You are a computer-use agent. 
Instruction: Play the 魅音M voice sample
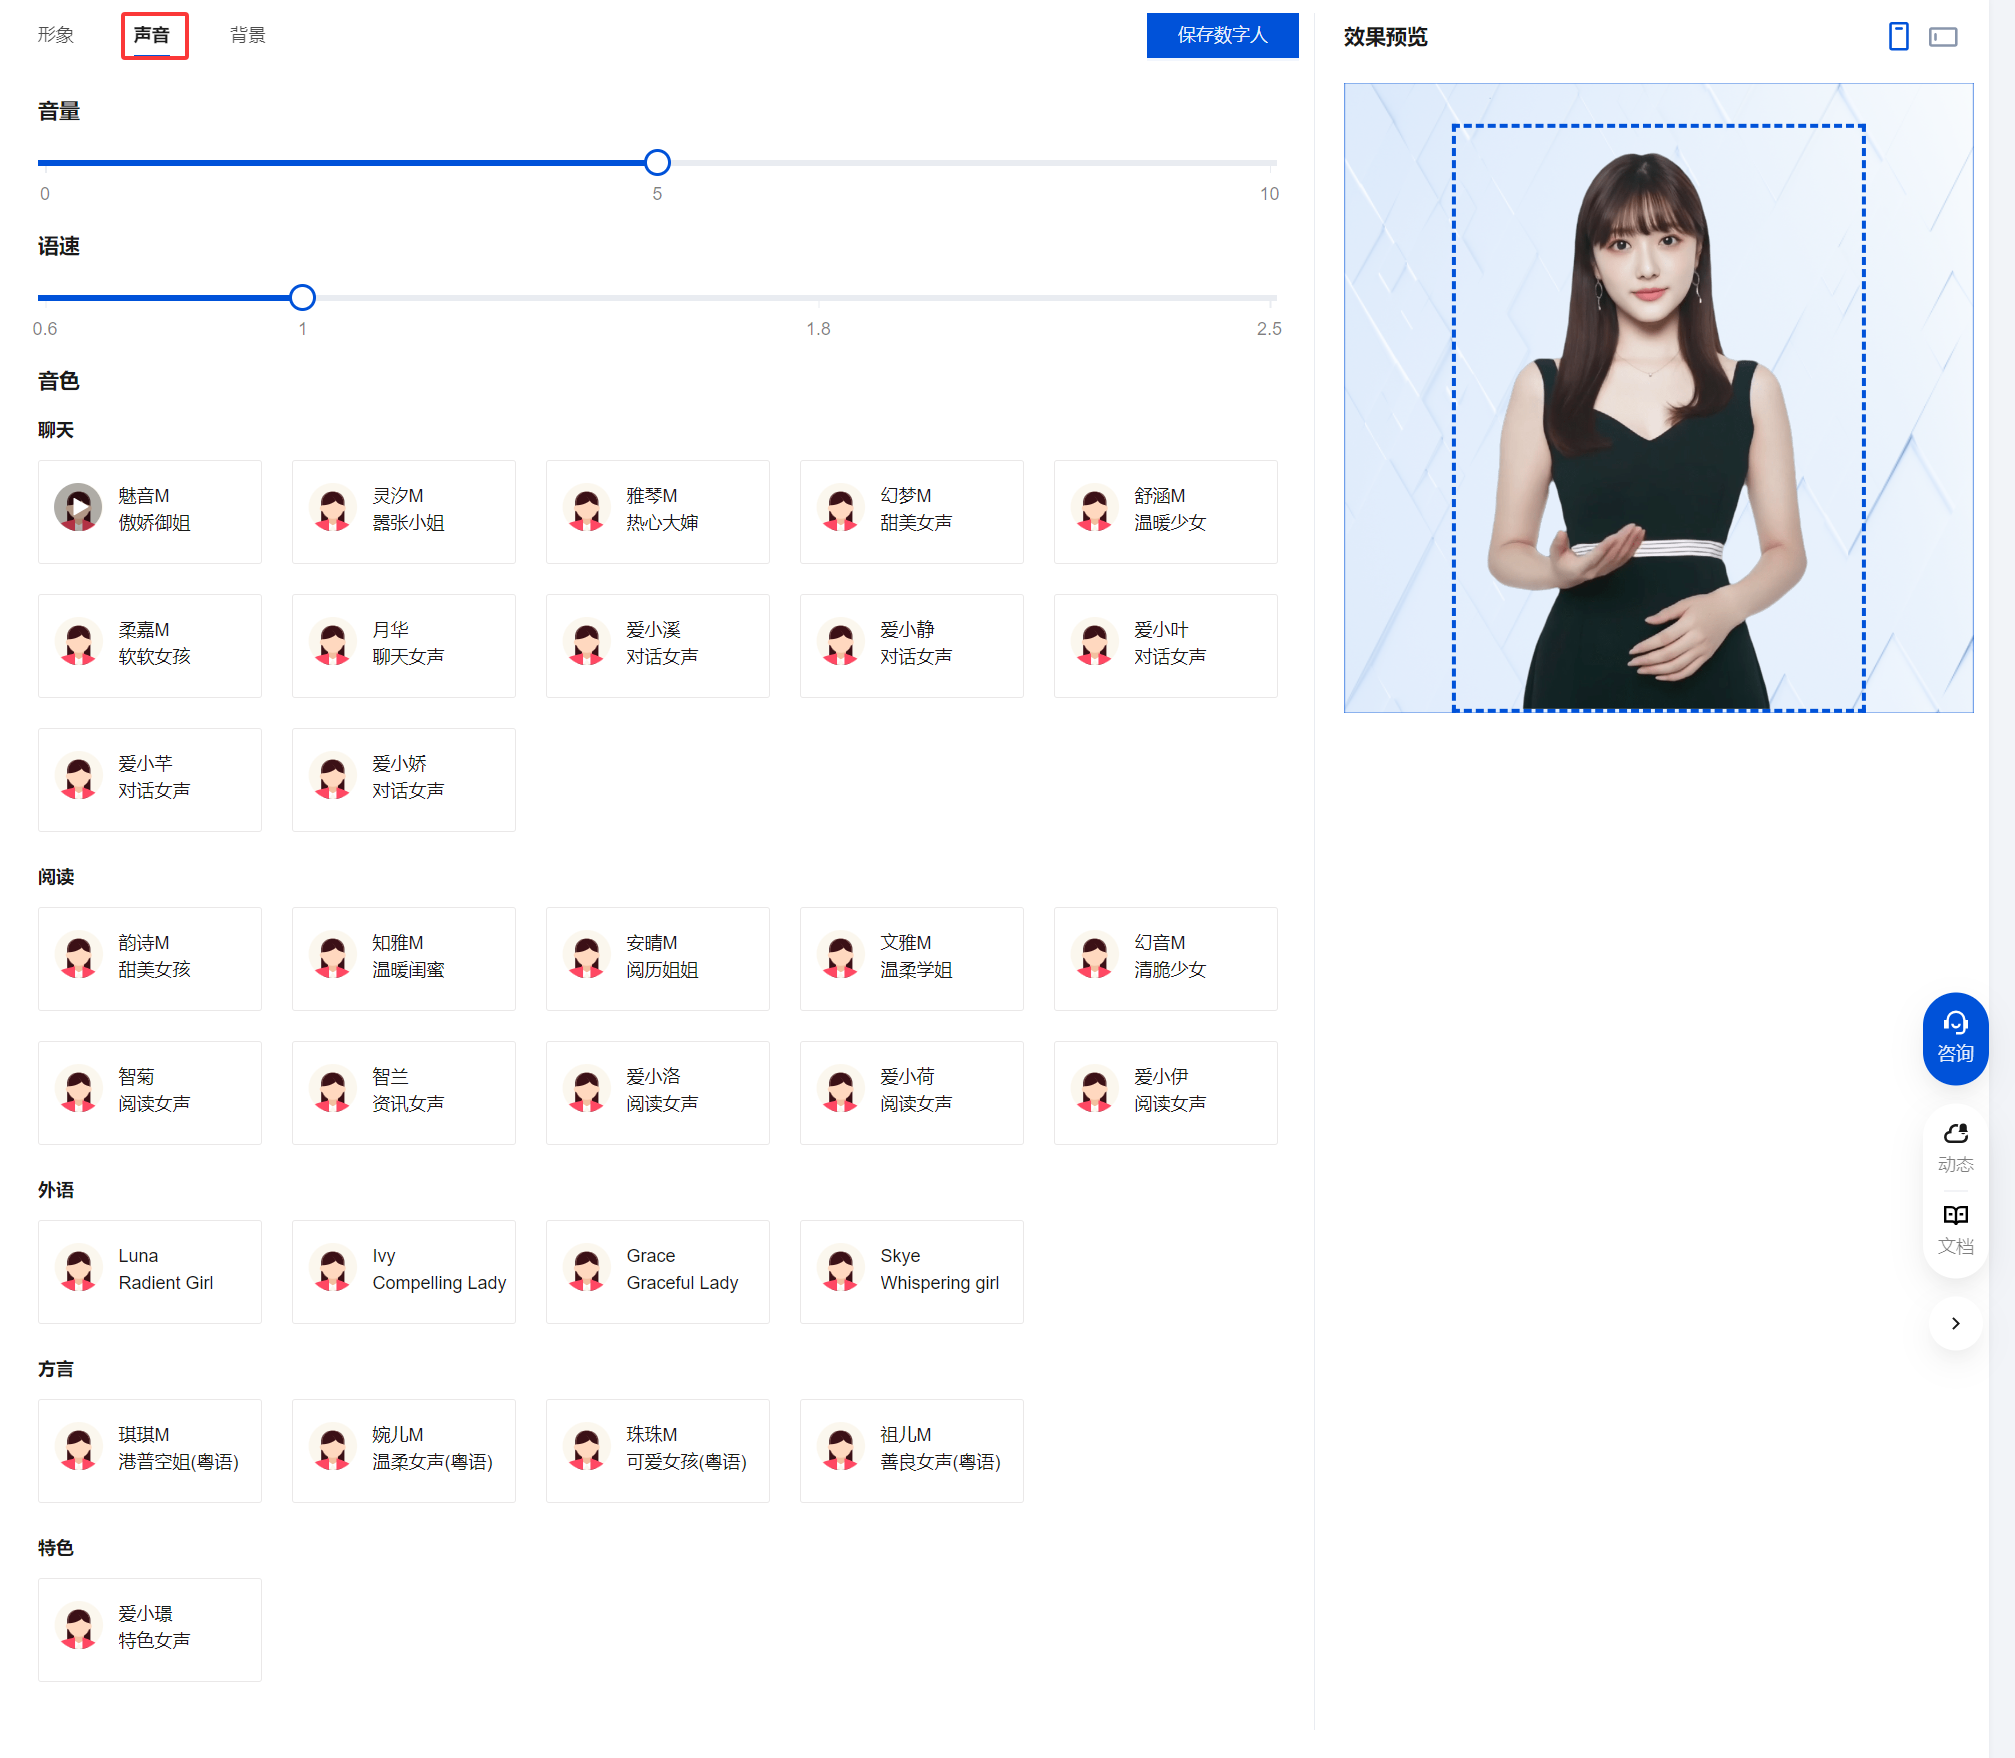78,508
